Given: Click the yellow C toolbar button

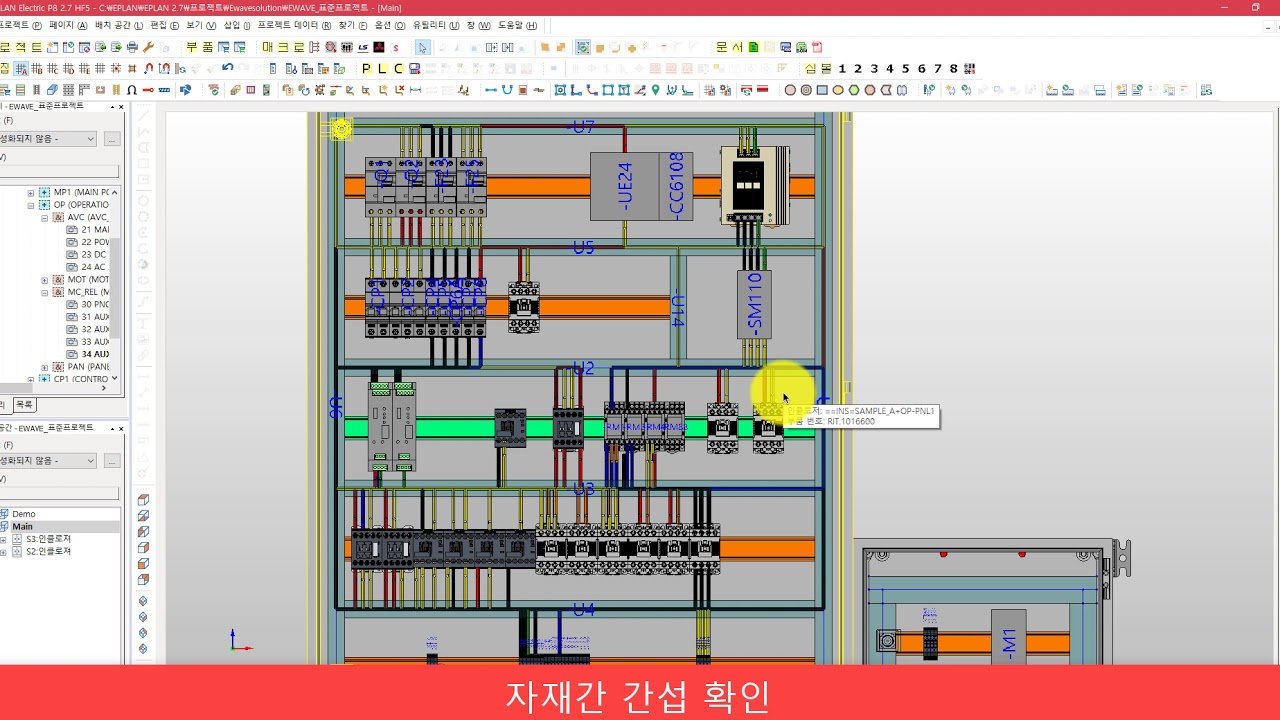Looking at the screenshot, I should [x=398, y=69].
